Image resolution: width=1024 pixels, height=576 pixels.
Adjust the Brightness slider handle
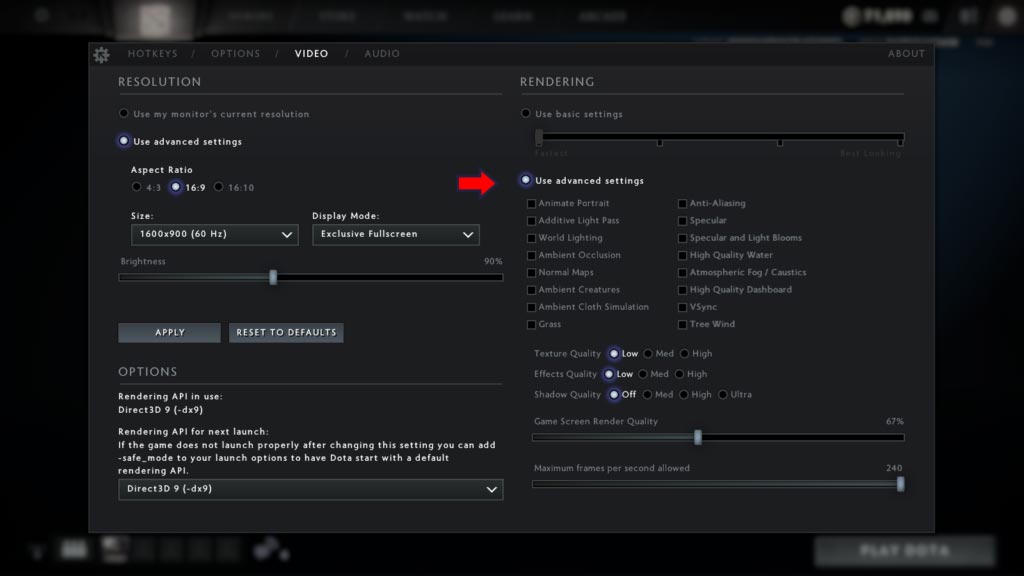coord(273,277)
